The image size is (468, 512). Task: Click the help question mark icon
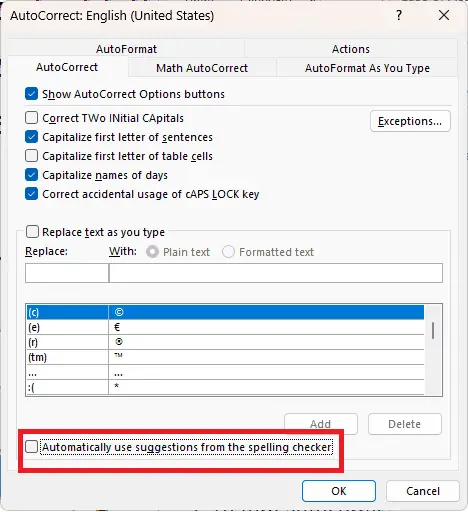399,15
